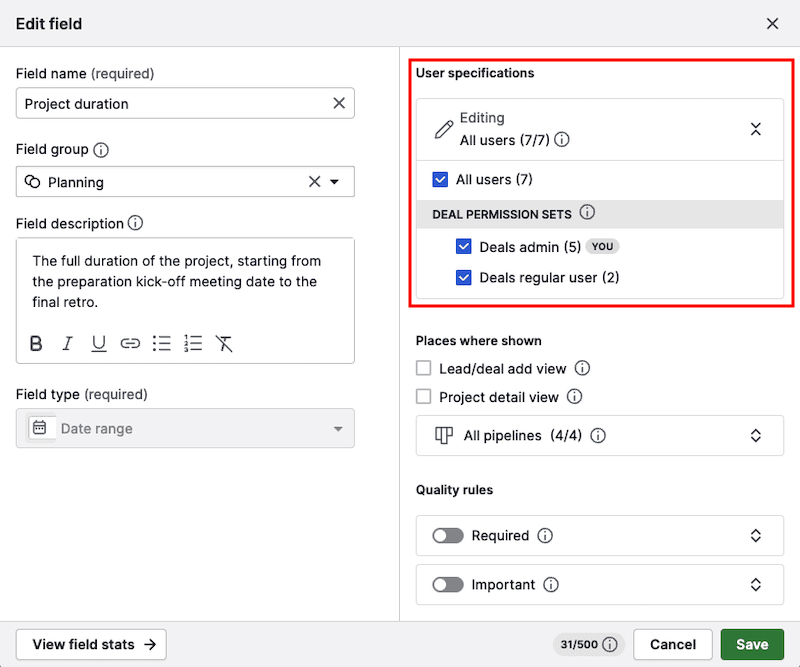Click the Bold formatting icon
This screenshot has width=800, height=667.
[36, 344]
